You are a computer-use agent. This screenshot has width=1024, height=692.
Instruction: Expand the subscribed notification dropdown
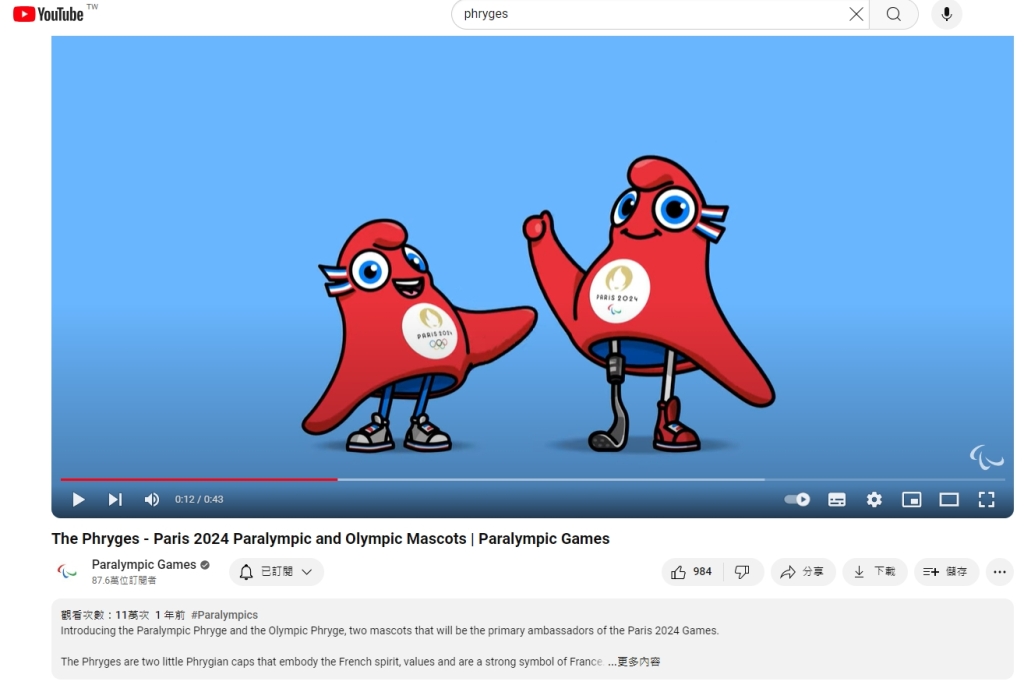coord(277,572)
